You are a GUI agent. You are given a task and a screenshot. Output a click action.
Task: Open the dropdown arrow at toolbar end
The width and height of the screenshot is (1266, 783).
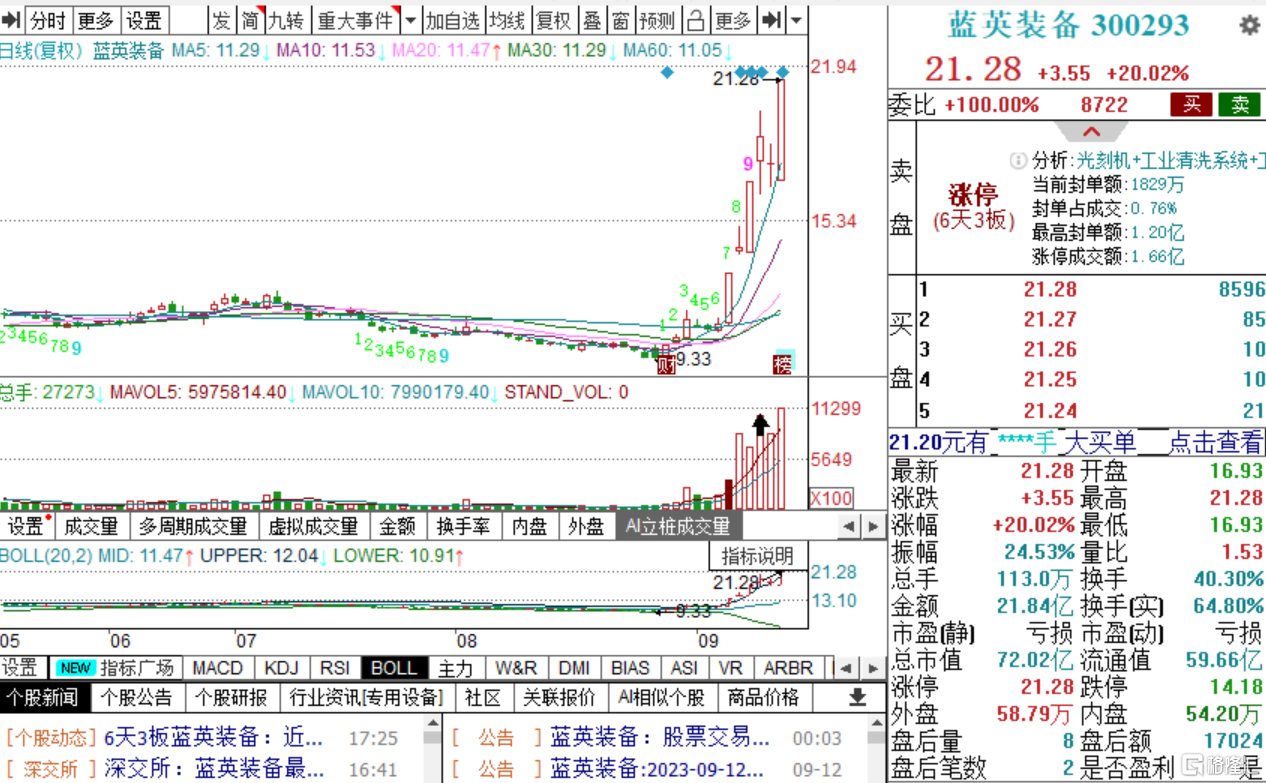coord(796,19)
